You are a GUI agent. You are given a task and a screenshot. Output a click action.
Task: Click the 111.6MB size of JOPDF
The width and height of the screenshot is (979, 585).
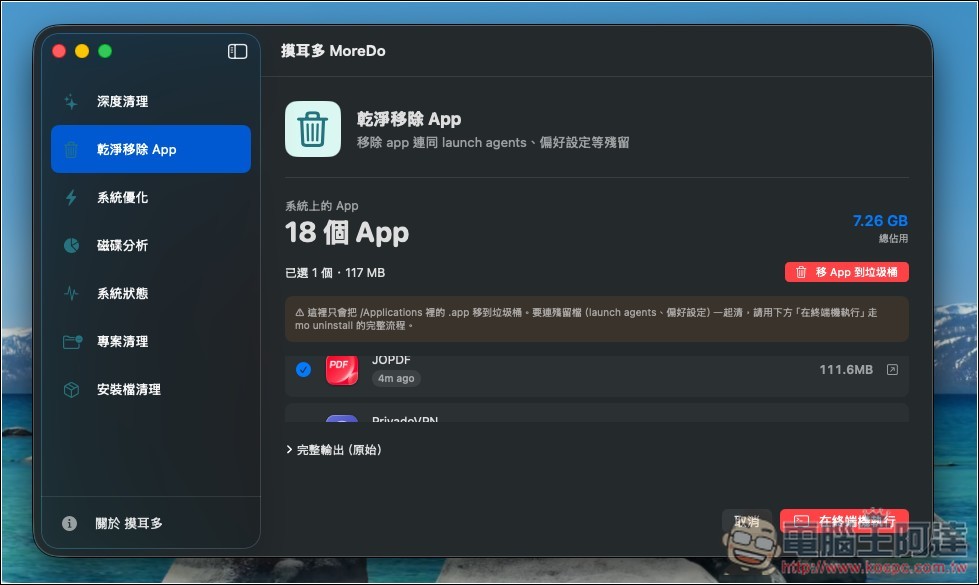point(846,370)
